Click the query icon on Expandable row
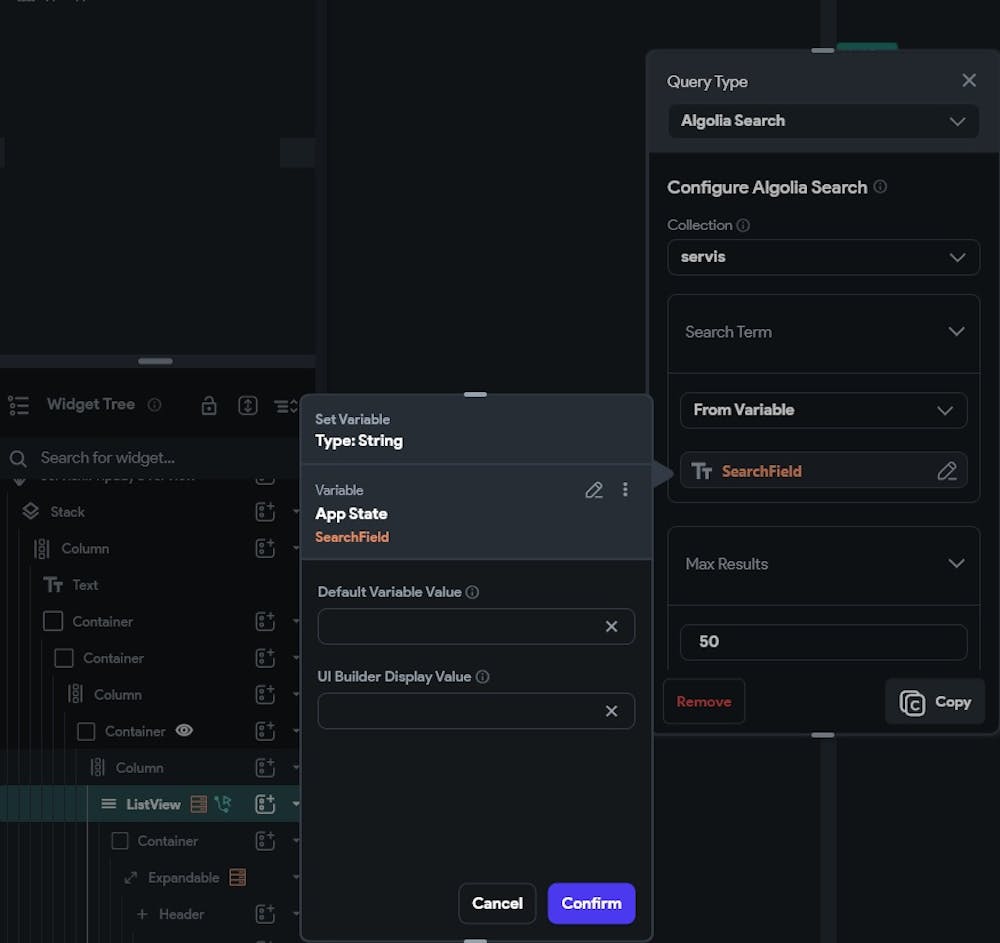The height and width of the screenshot is (943, 1000). pos(237,877)
